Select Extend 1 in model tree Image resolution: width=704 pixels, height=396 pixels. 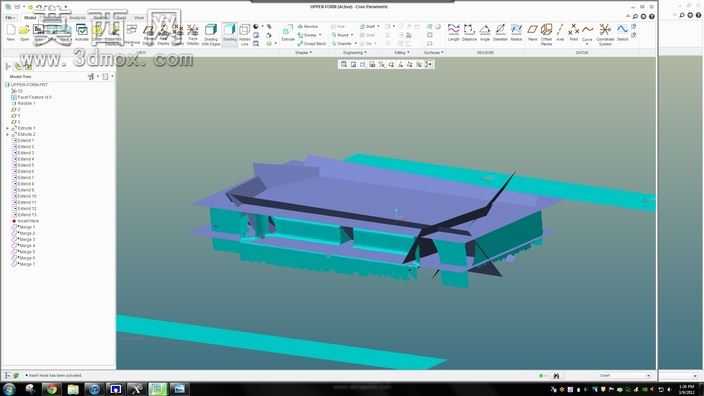(x=26, y=141)
